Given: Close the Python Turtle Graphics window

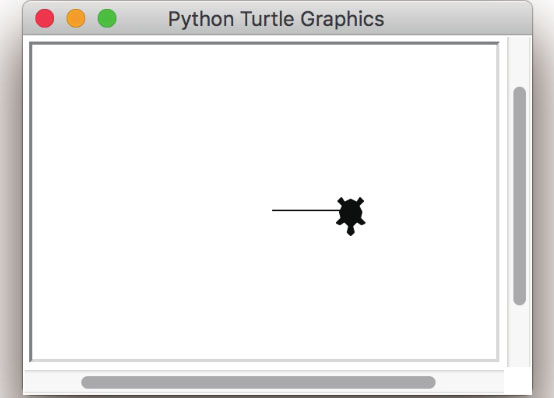Looking at the screenshot, I should tap(45, 18).
